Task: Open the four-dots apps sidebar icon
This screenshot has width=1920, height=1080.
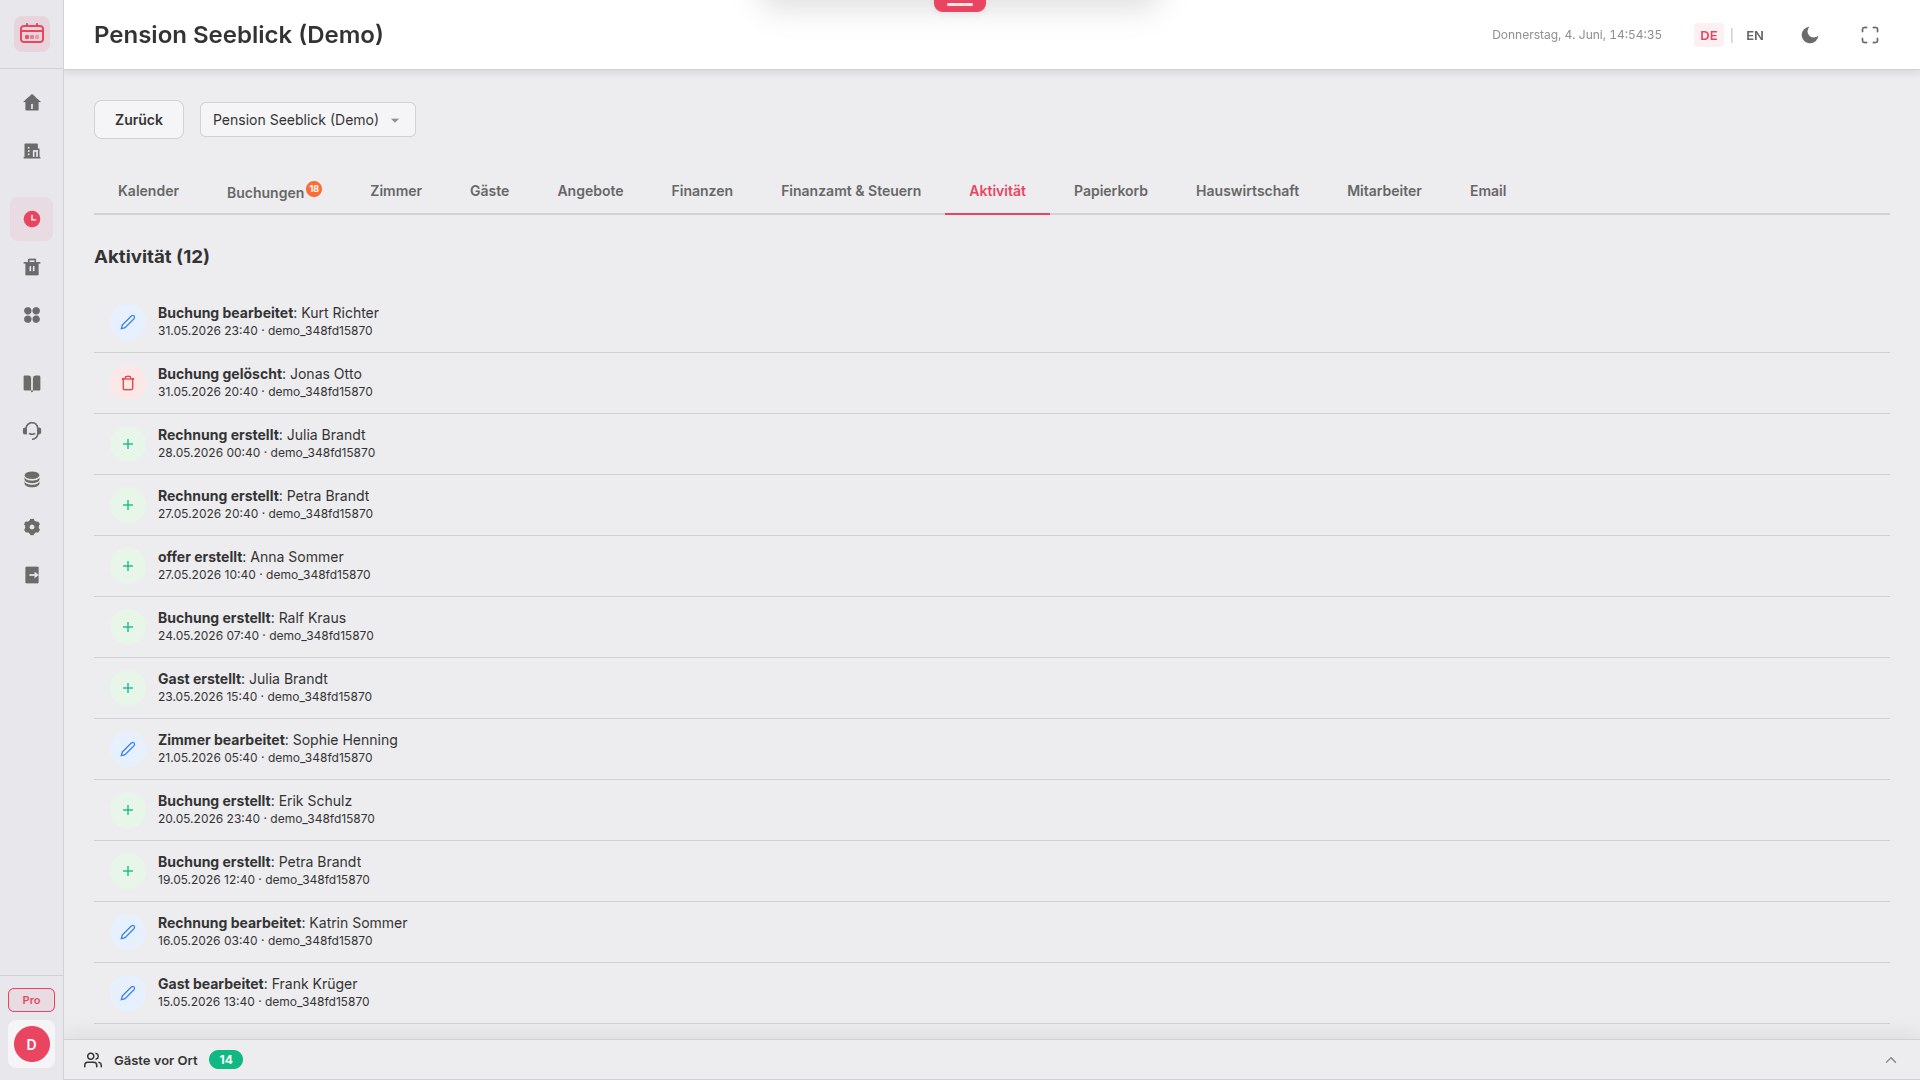Action: [x=32, y=315]
